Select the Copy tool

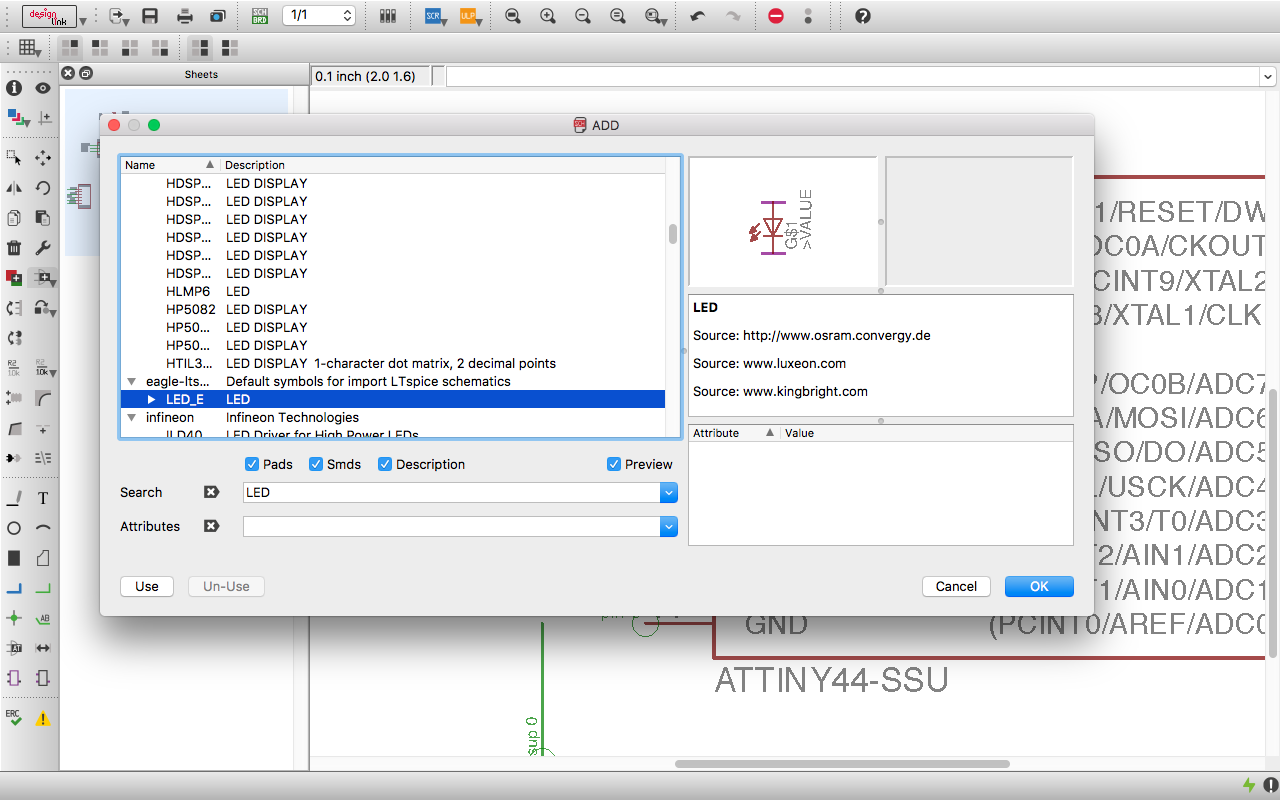coord(14,217)
